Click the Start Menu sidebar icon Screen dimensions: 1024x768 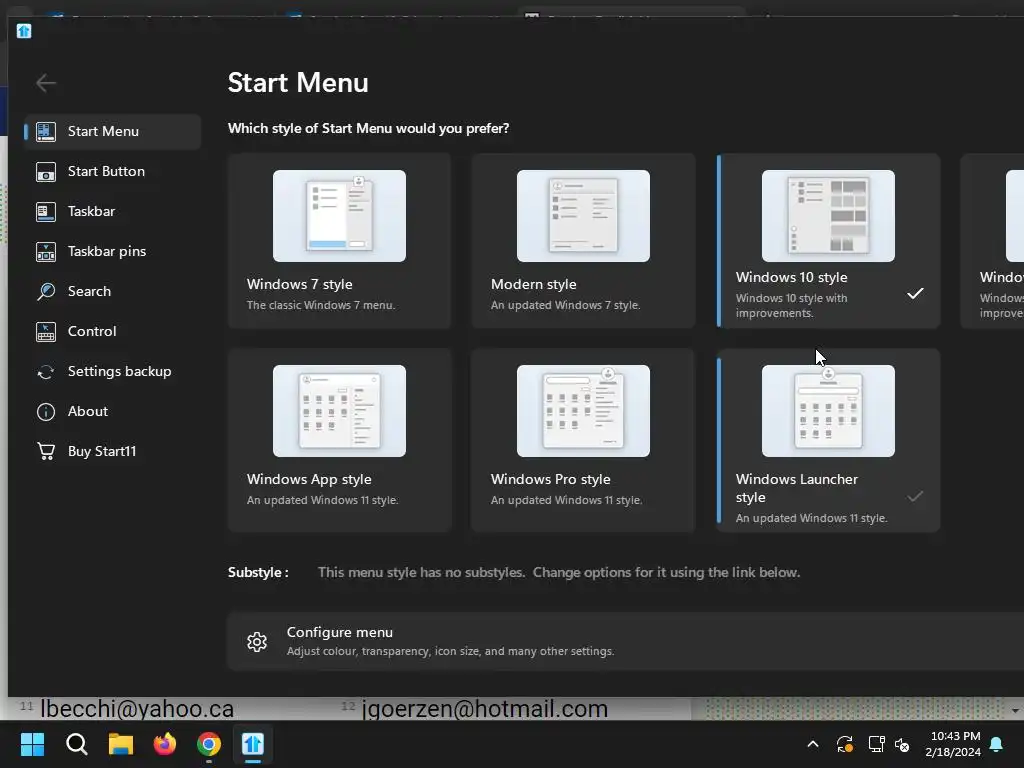point(46,131)
